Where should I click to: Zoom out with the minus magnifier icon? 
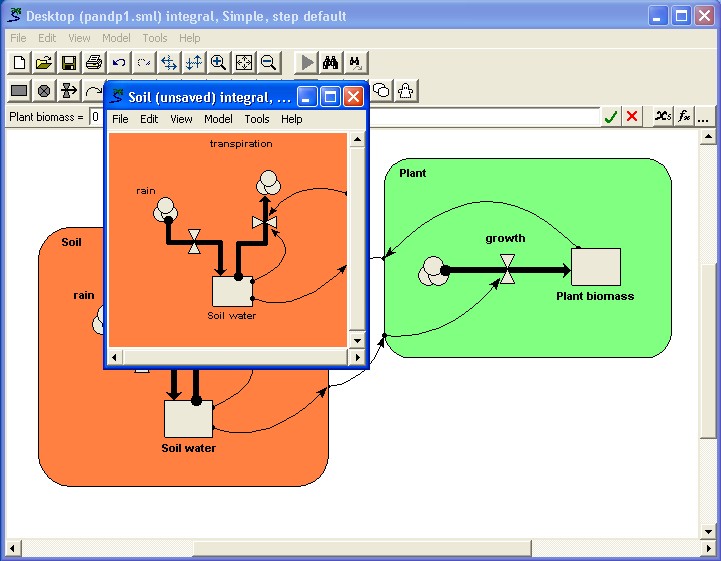[268, 63]
